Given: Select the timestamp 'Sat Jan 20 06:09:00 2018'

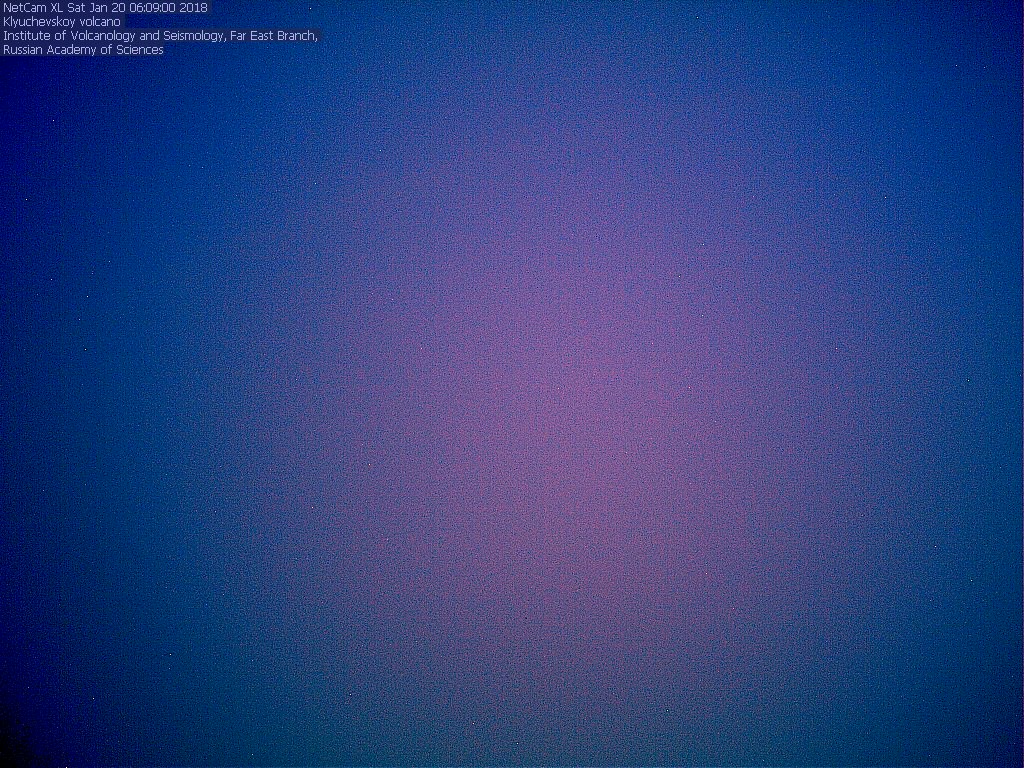Looking at the screenshot, I should tap(137, 8).
